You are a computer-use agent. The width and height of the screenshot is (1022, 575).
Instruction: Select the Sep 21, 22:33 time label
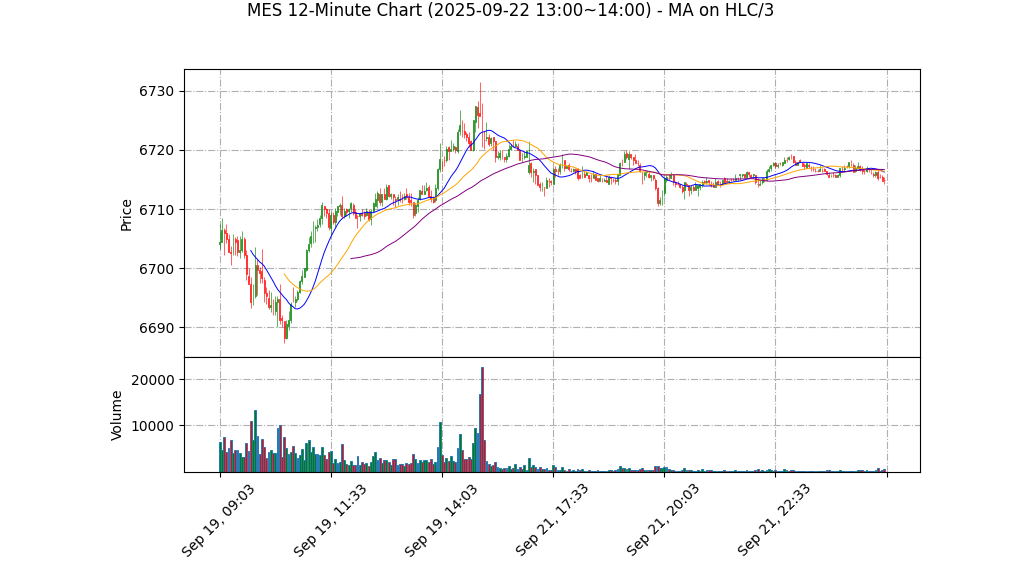(x=774, y=520)
